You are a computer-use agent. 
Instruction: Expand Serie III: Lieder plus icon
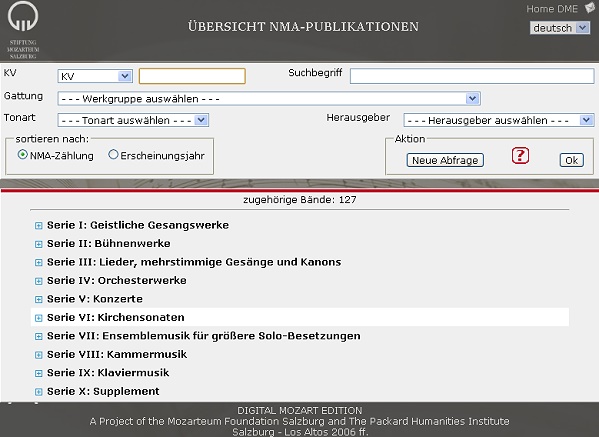(39, 262)
